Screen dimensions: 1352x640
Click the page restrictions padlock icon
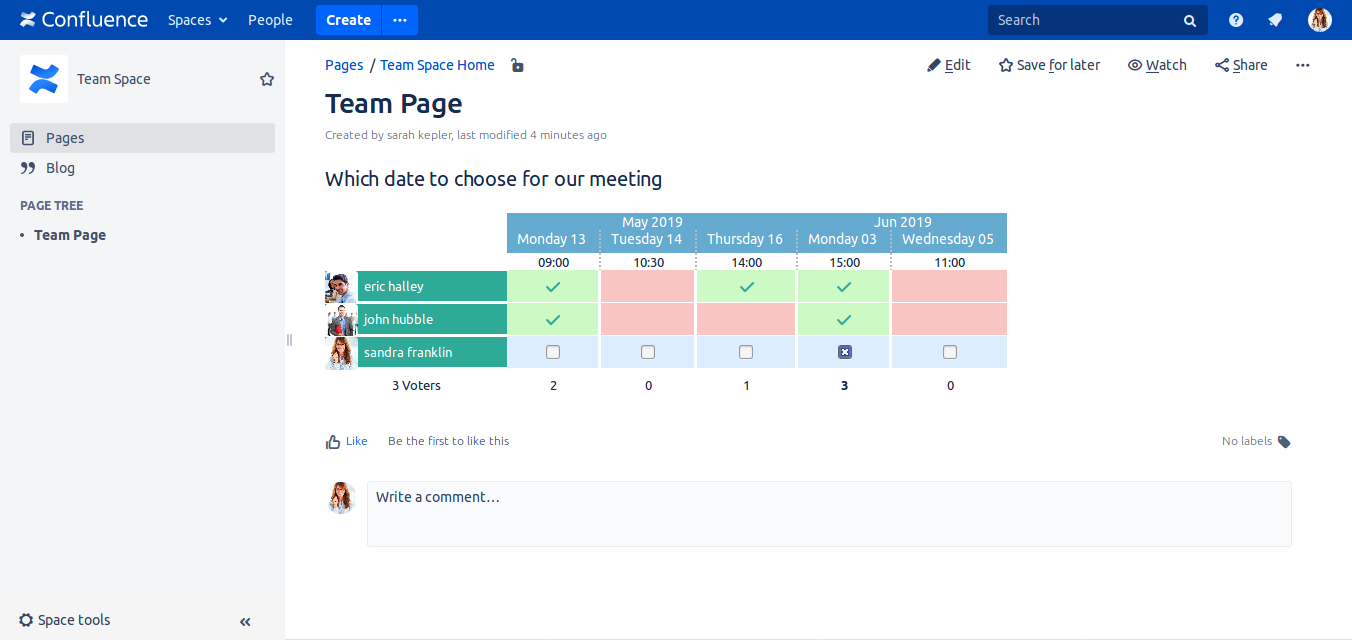click(517, 66)
